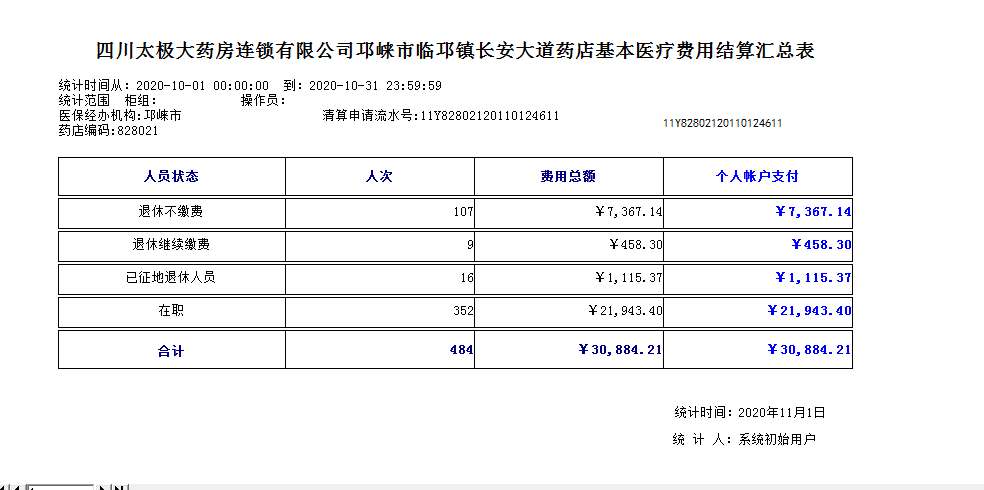Click the 统计时间:2020年11月1日 line
The image size is (984, 490).
[x=749, y=413]
